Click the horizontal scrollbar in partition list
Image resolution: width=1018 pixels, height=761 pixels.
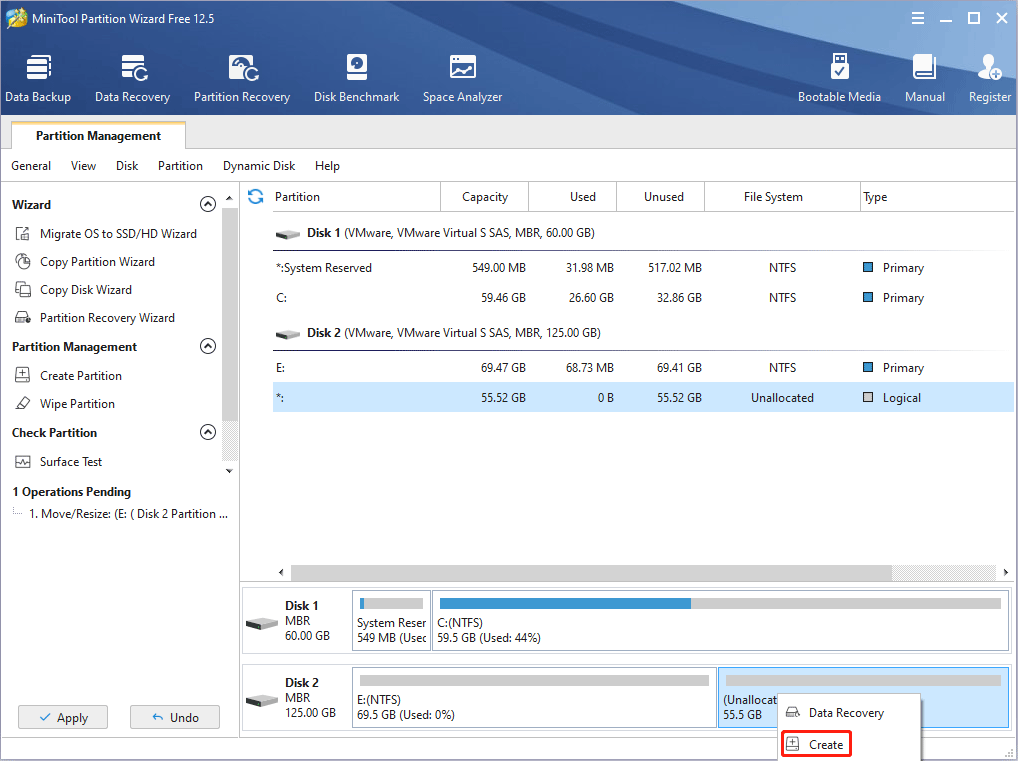click(591, 572)
